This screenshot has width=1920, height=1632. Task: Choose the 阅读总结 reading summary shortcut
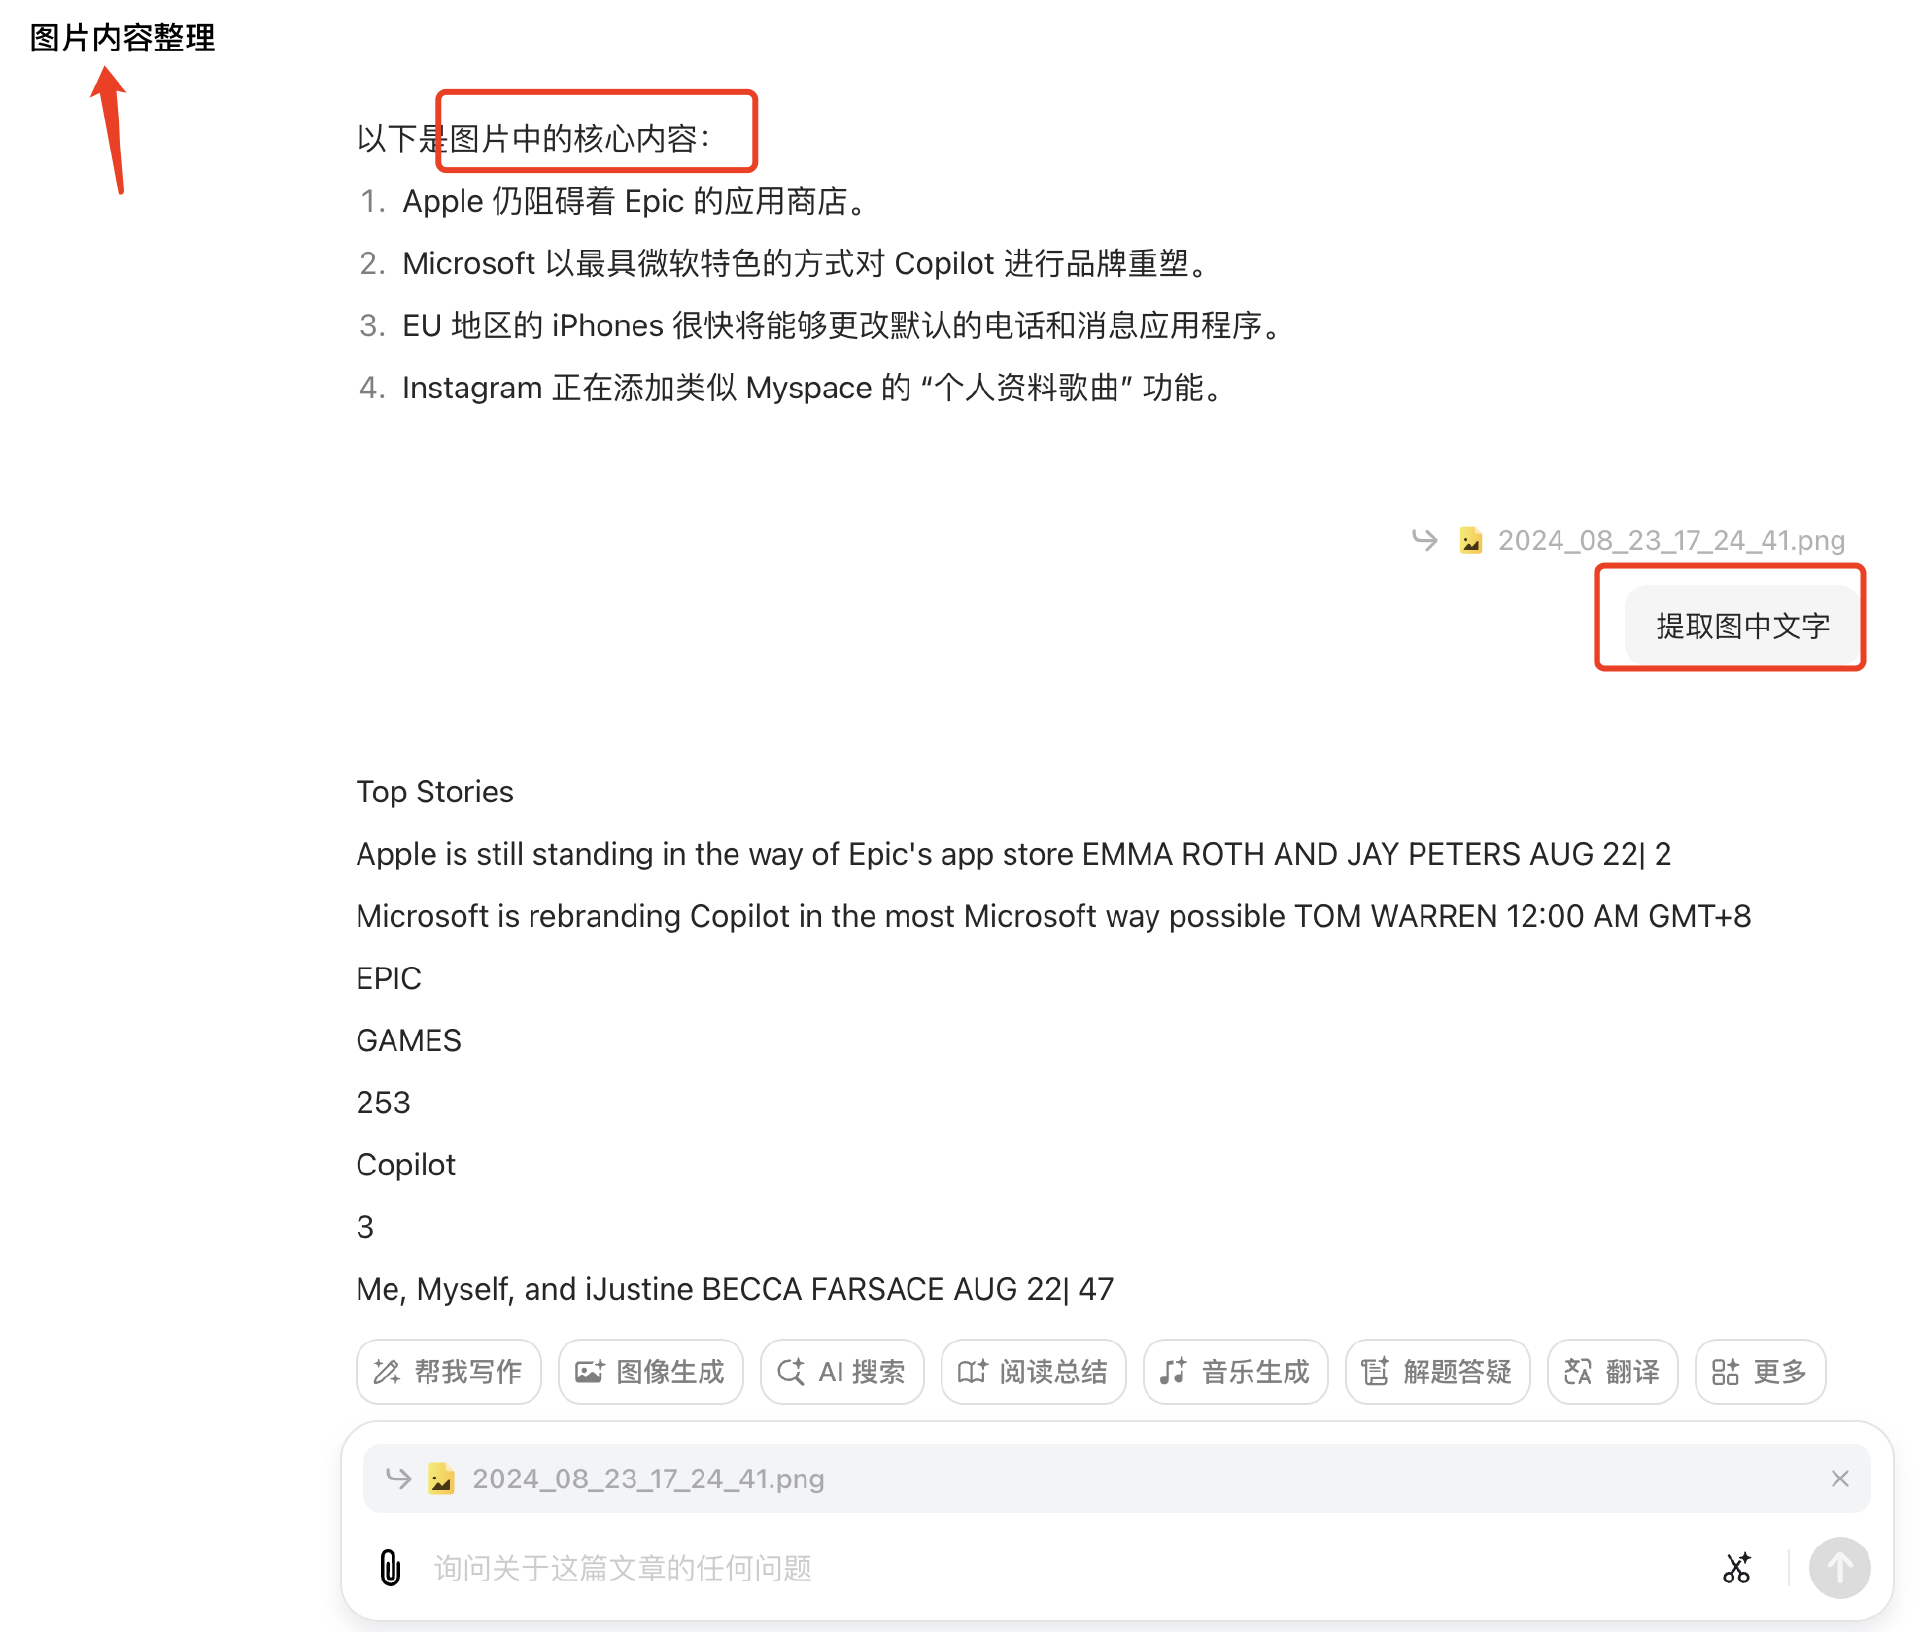(x=1033, y=1371)
